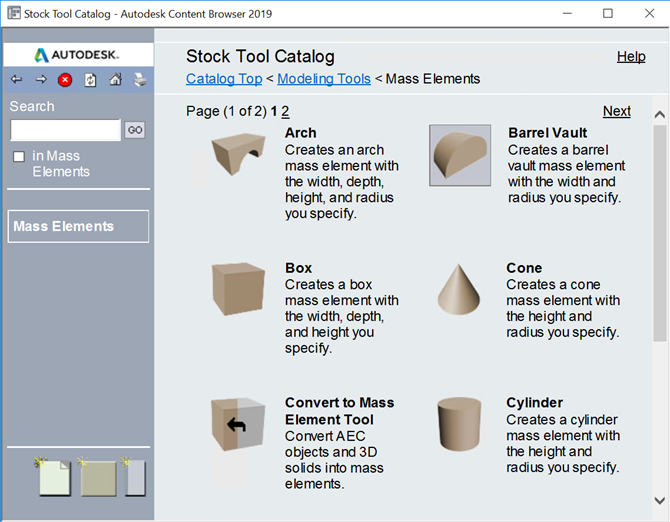Click the Box tool title
The width and height of the screenshot is (670, 522).
click(x=299, y=268)
